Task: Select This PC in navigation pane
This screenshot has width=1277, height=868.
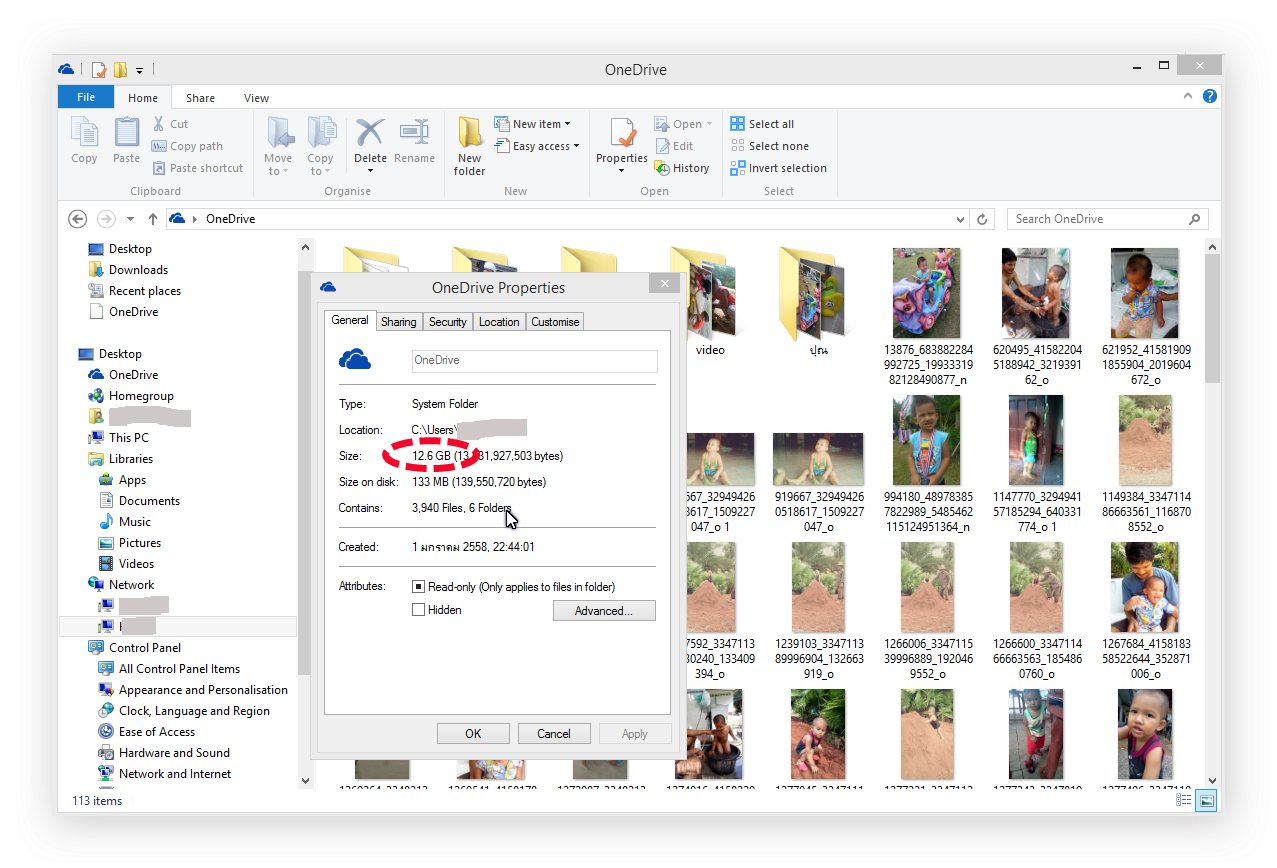Action: (x=129, y=438)
